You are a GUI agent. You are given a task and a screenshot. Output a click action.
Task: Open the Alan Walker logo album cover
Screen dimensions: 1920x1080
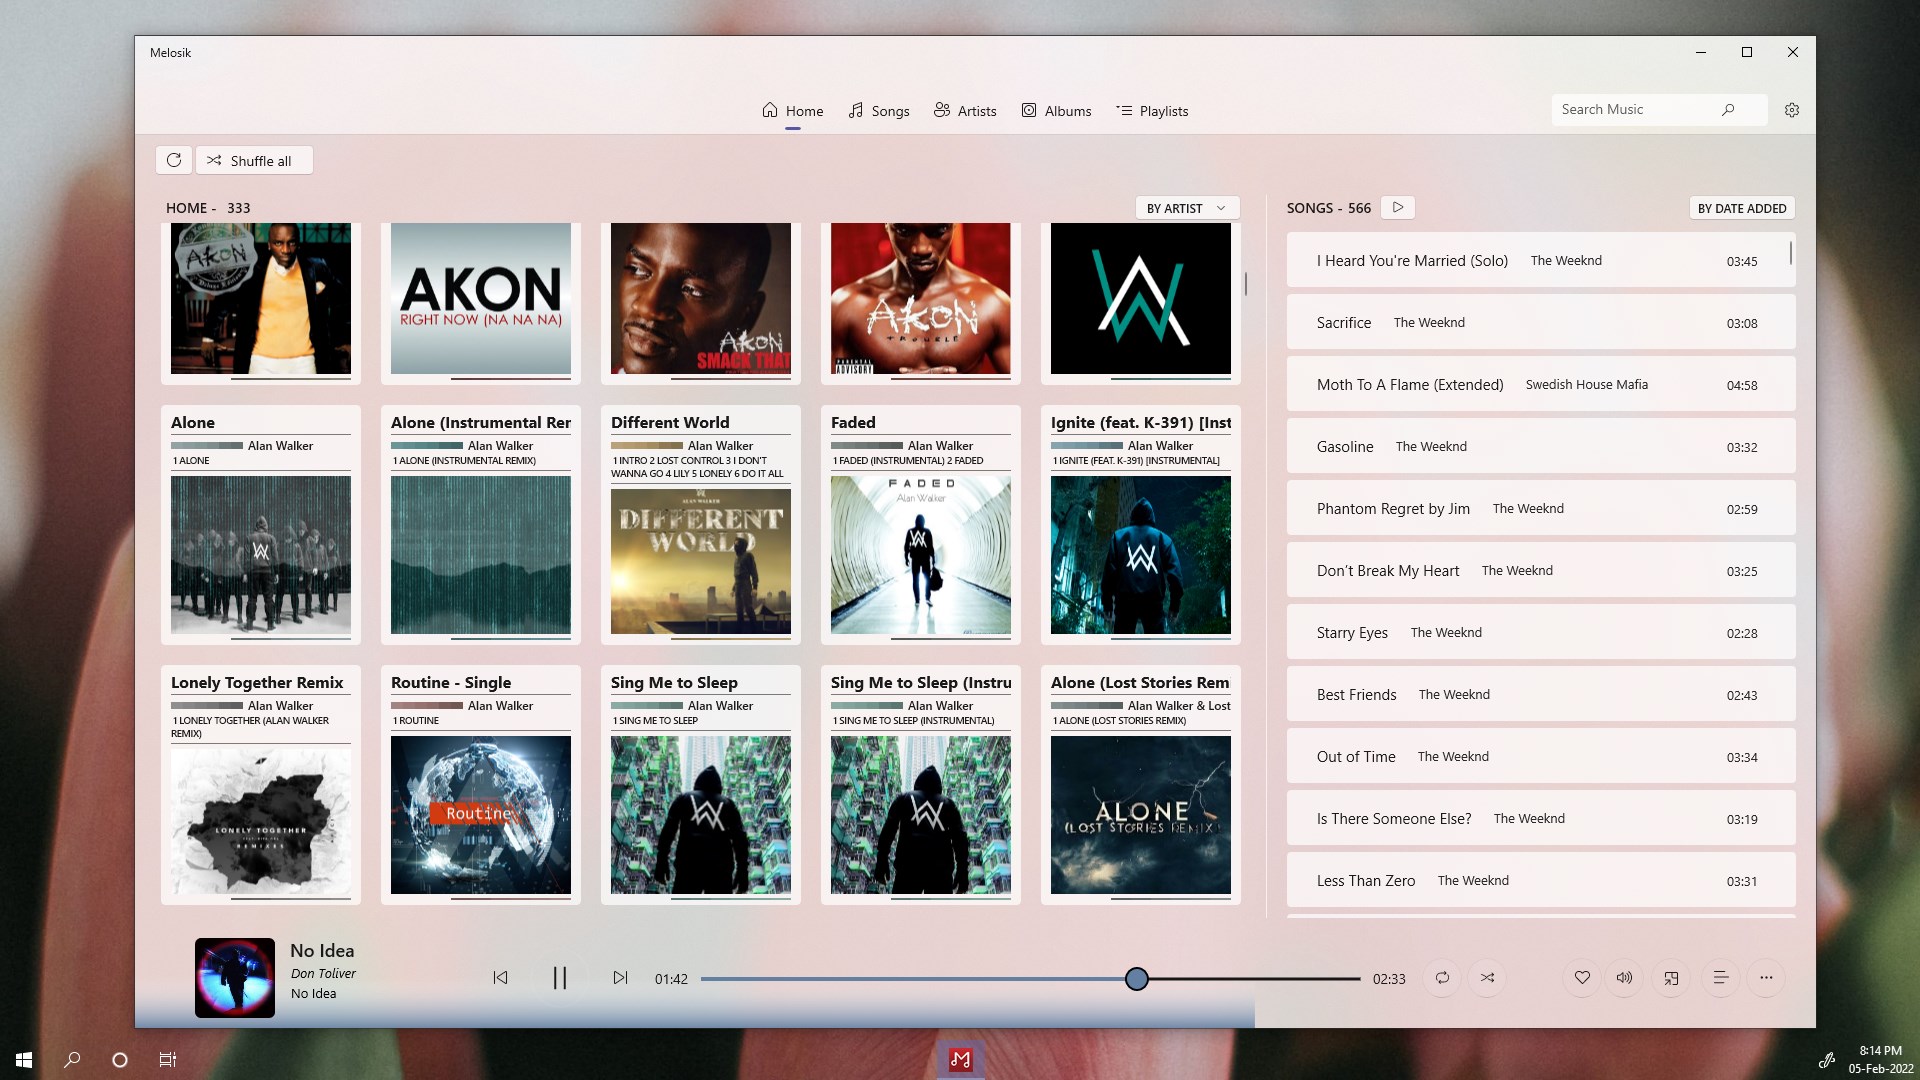click(x=1141, y=298)
